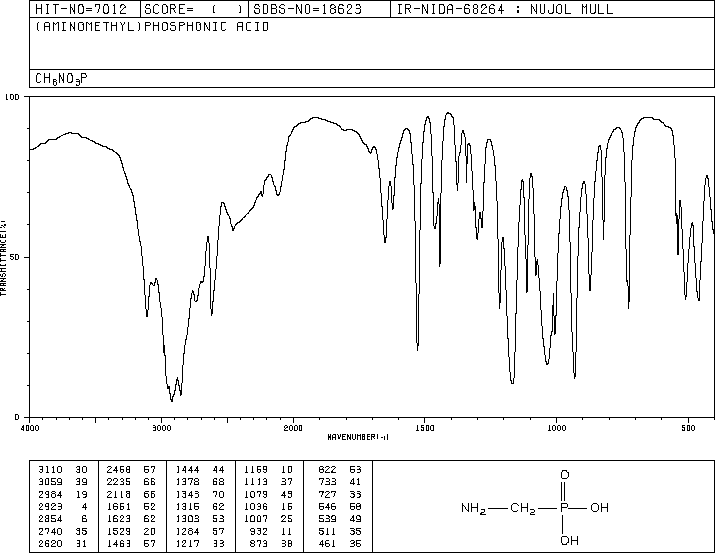Click peak value 1284 in the table
Viewport: 715px width, 553px height.
[x=187, y=531]
